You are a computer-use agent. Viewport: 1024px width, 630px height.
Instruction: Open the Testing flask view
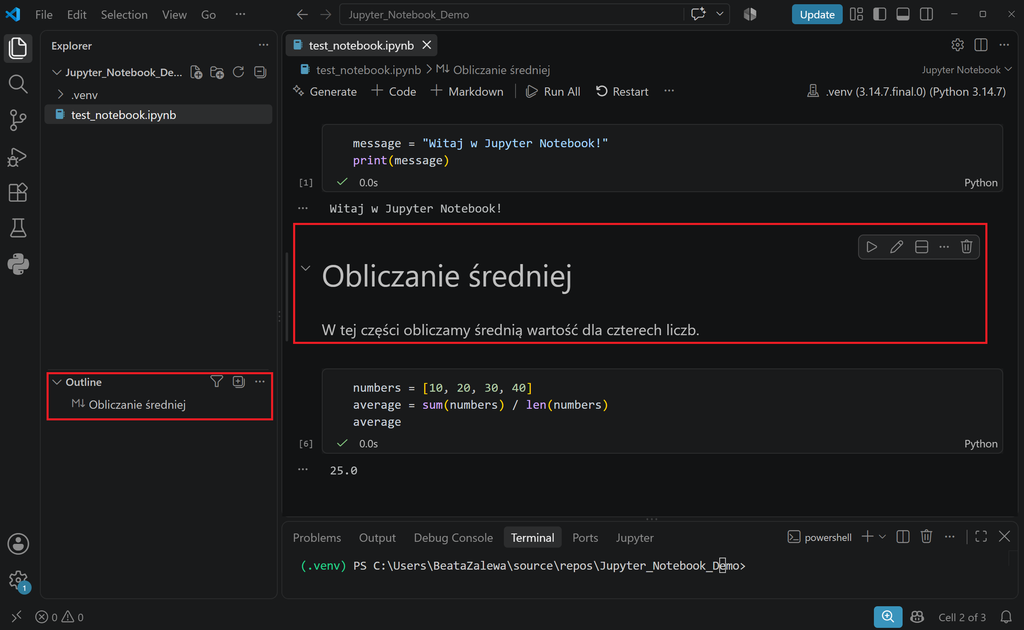coord(18,228)
